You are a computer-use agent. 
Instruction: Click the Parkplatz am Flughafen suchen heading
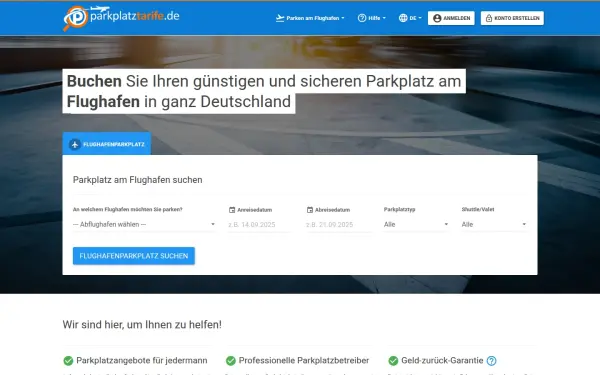click(137, 180)
